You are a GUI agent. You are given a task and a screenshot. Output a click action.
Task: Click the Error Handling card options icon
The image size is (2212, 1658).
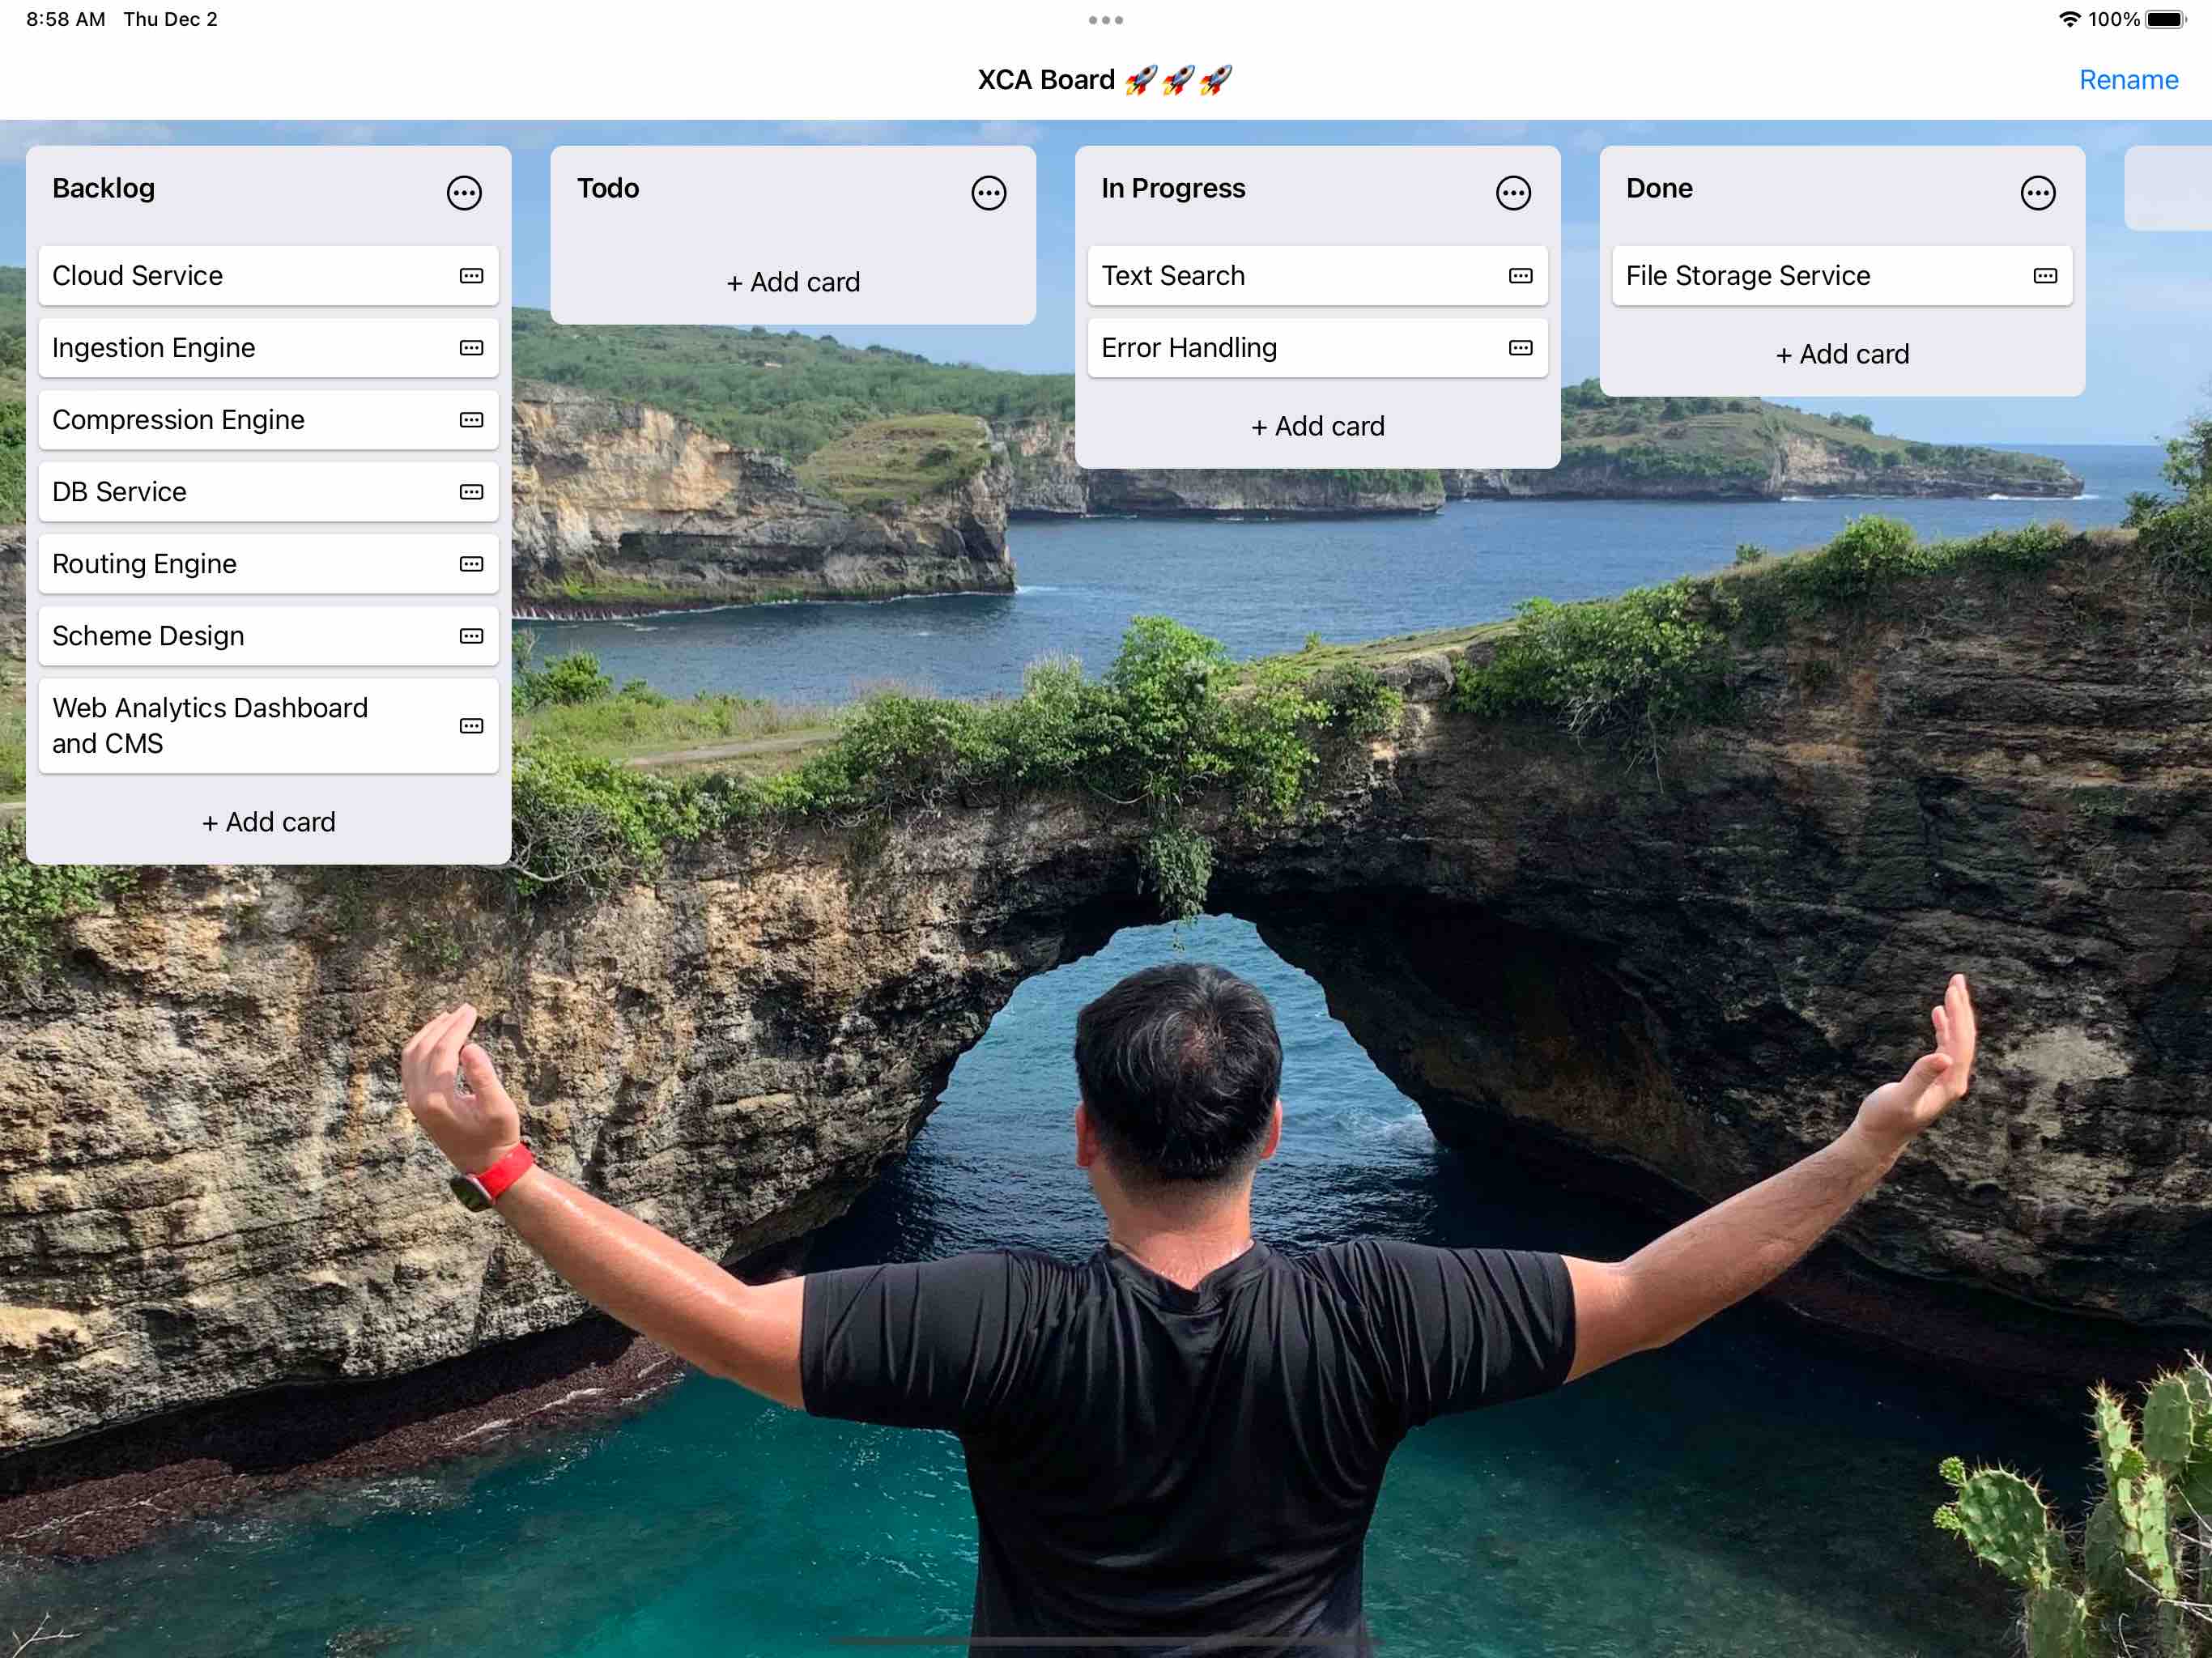point(1520,348)
